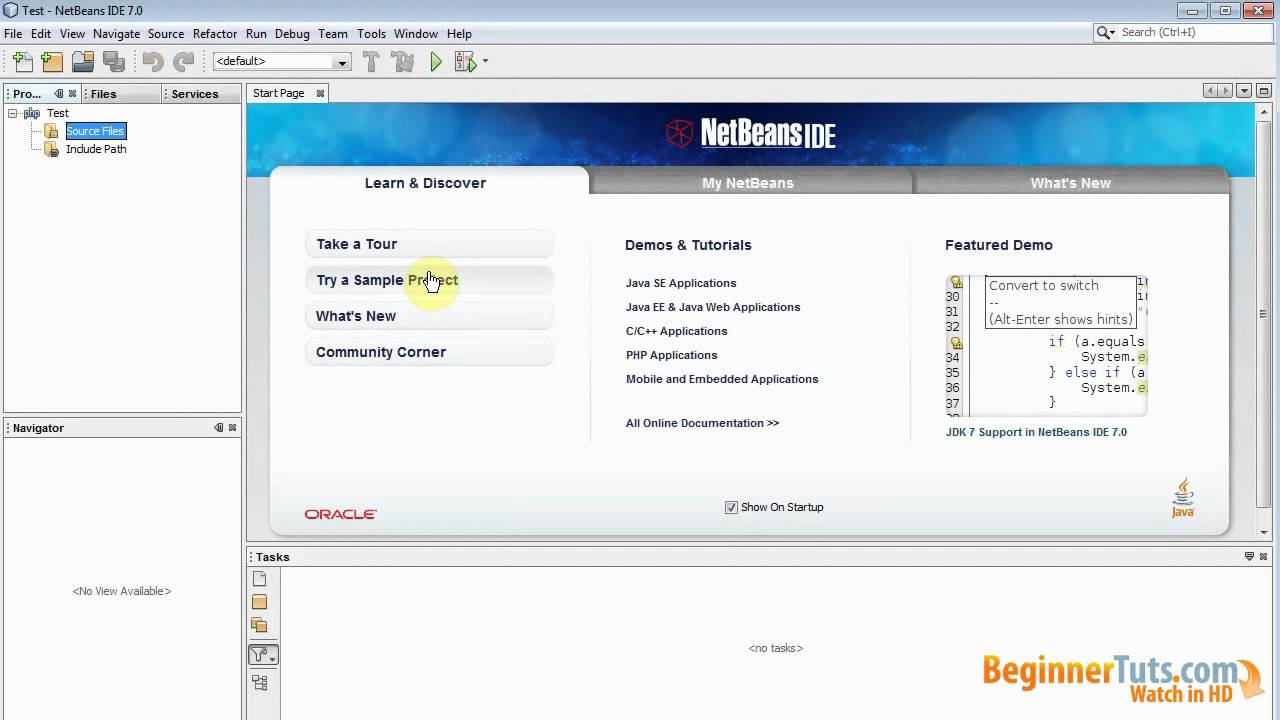1280x720 pixels.
Task: Open Java EE & Java Web Applications link
Action: click(713, 307)
